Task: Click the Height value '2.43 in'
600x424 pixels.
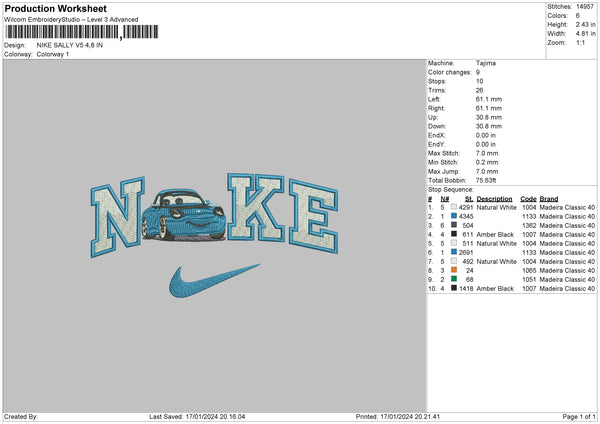Action: click(x=585, y=24)
